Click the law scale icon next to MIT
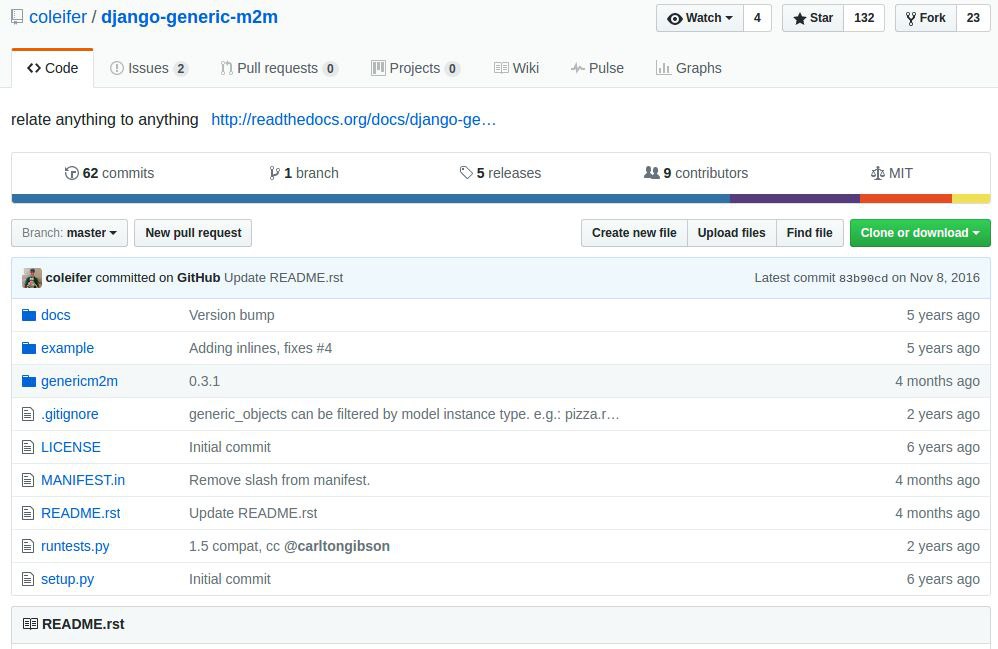 (x=878, y=173)
